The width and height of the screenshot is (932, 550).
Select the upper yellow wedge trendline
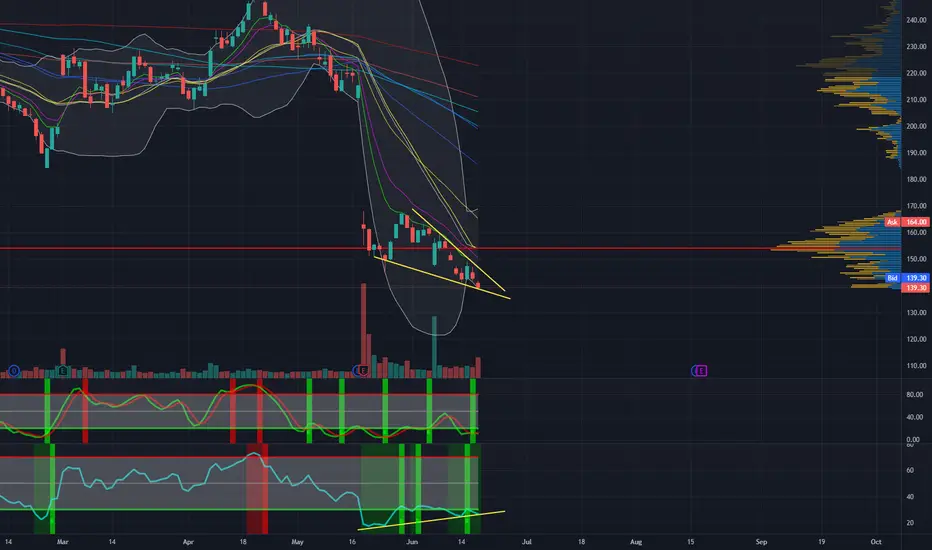(x=458, y=249)
